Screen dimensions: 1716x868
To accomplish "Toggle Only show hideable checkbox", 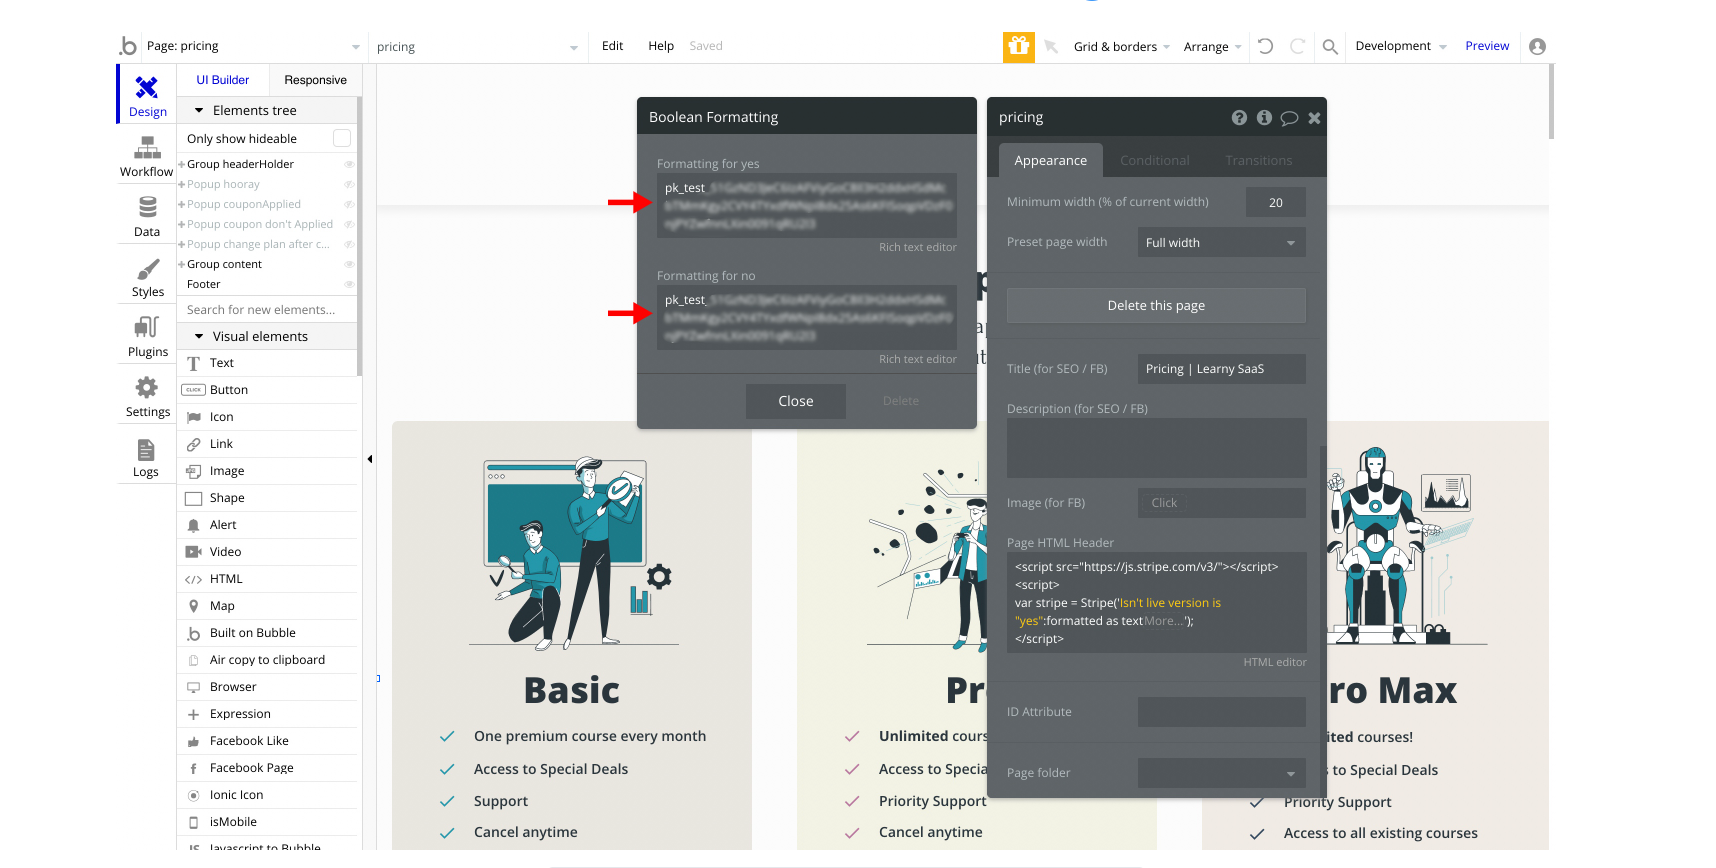I will tap(342, 138).
